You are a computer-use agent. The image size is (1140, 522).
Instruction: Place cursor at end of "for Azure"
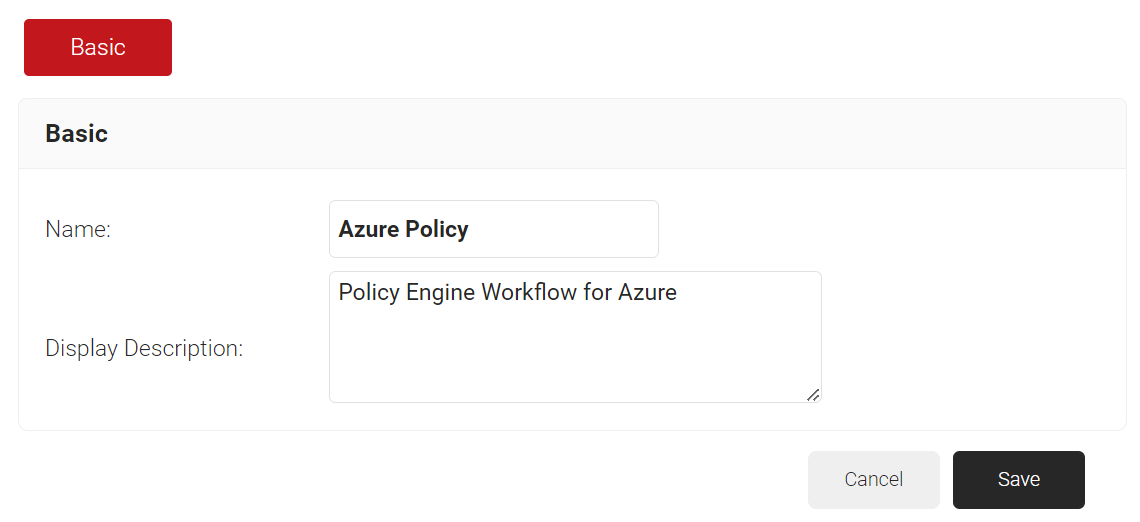pos(679,292)
